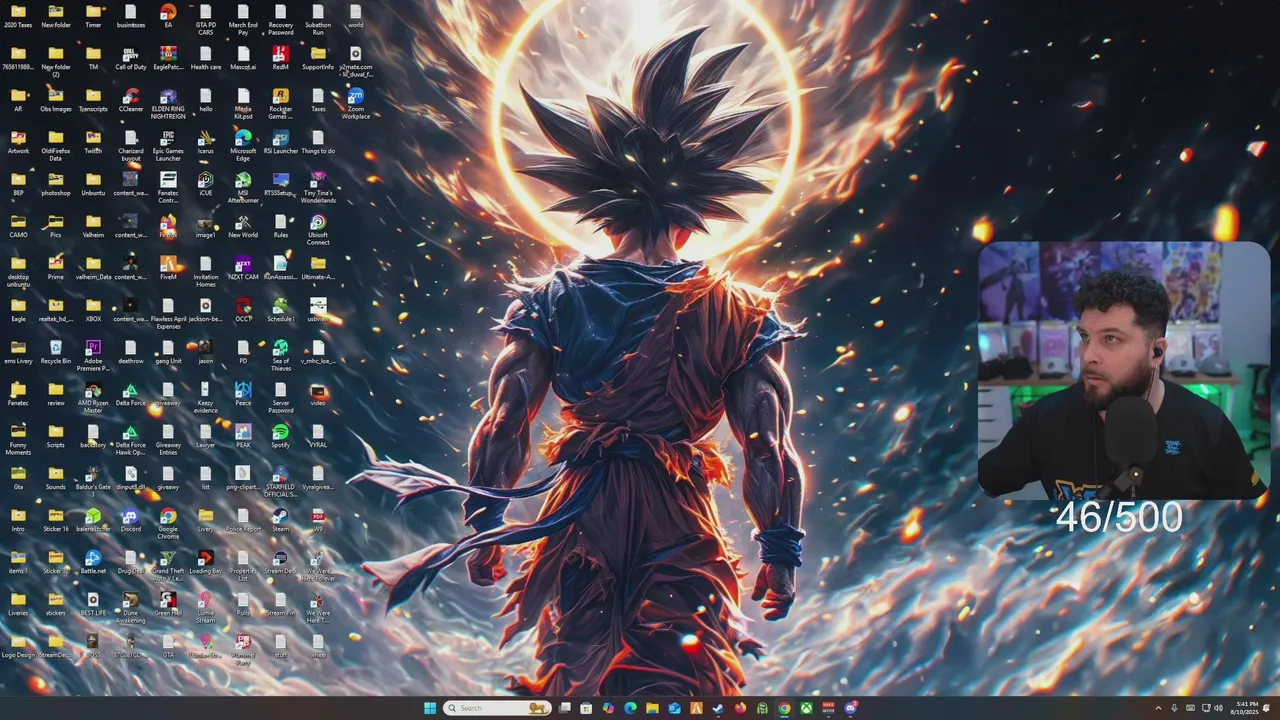Select the Obs Images folder
The height and width of the screenshot is (720, 1280).
pos(56,100)
